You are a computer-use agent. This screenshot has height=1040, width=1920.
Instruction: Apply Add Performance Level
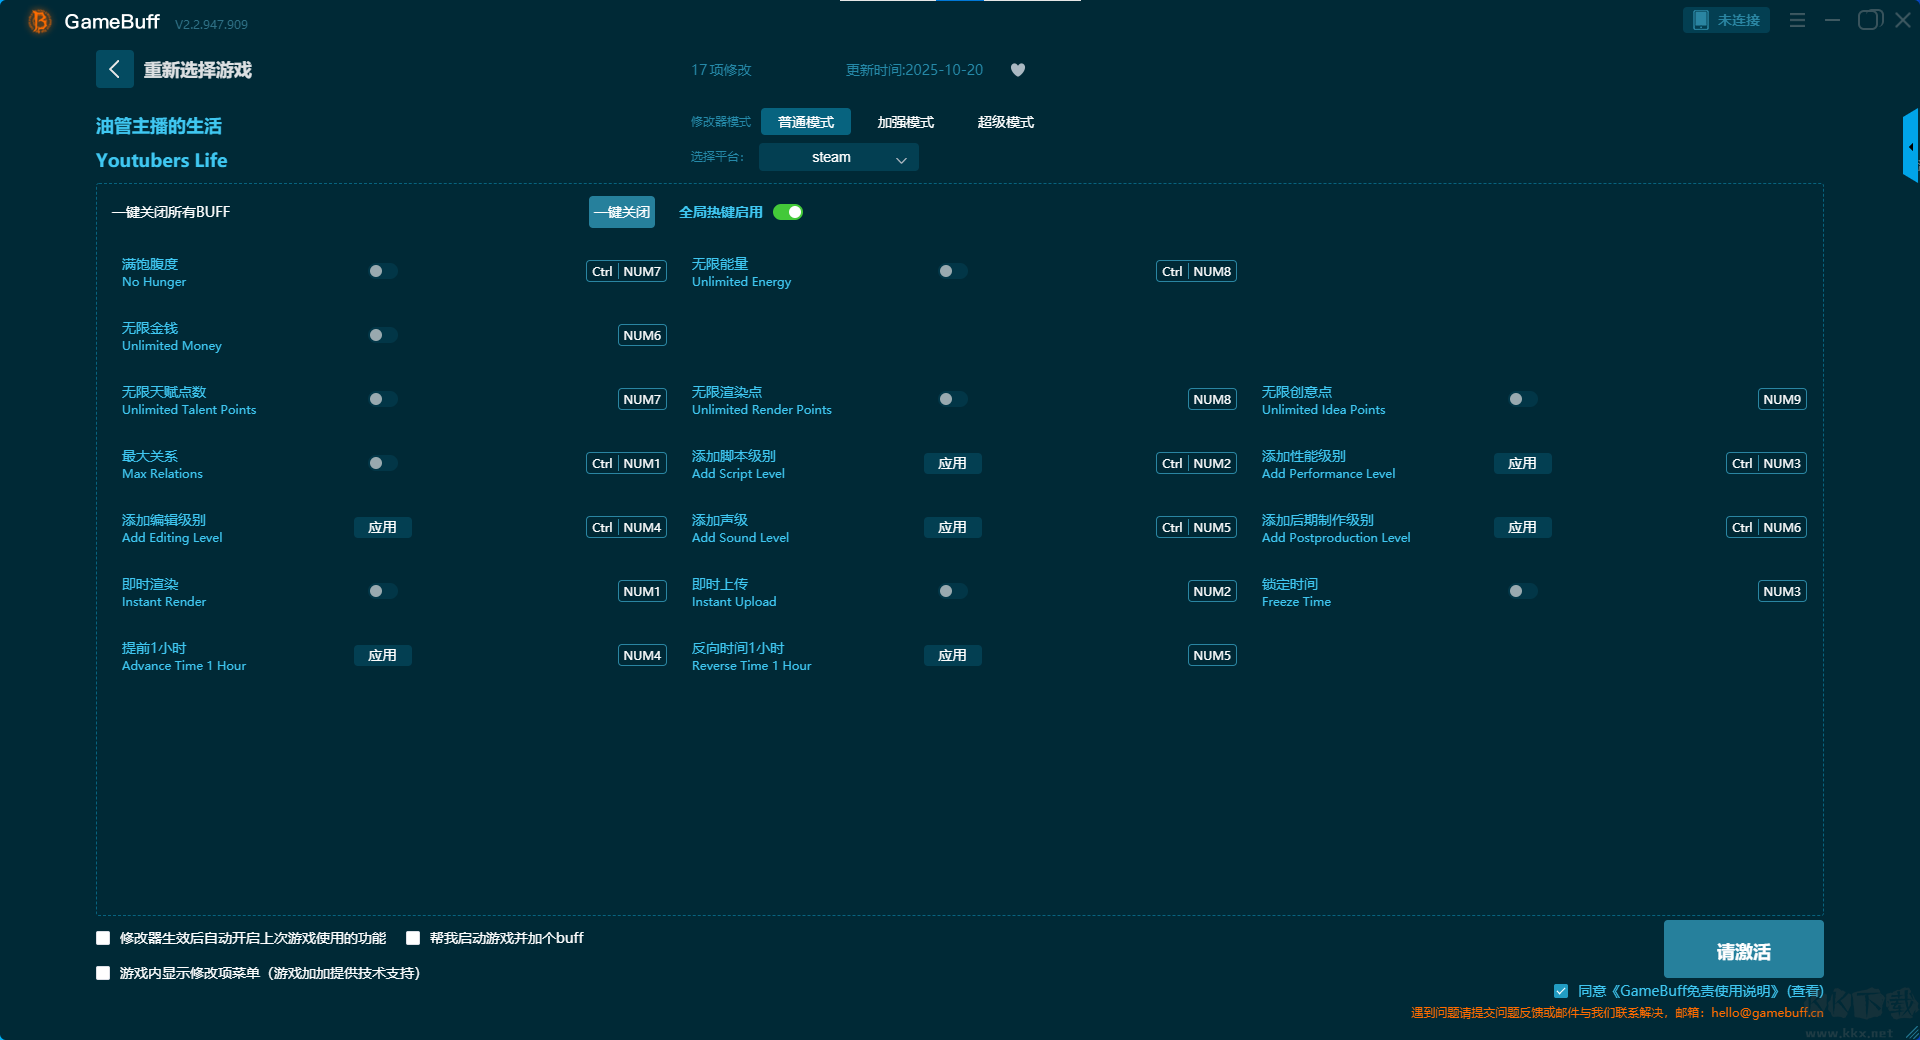[x=1522, y=463]
